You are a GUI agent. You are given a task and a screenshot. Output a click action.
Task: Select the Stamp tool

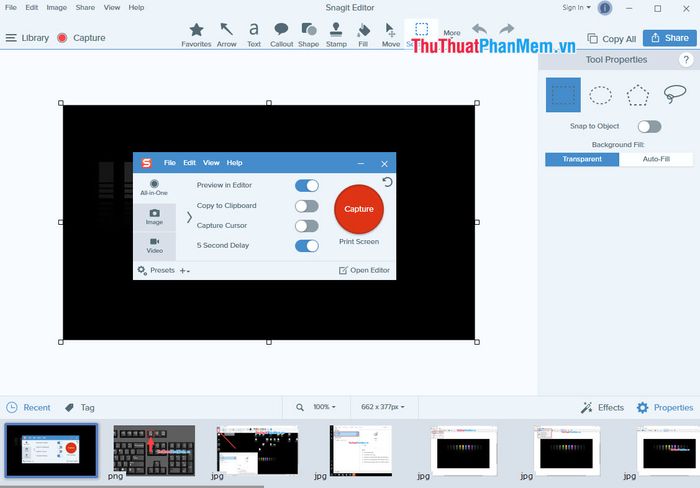point(336,35)
